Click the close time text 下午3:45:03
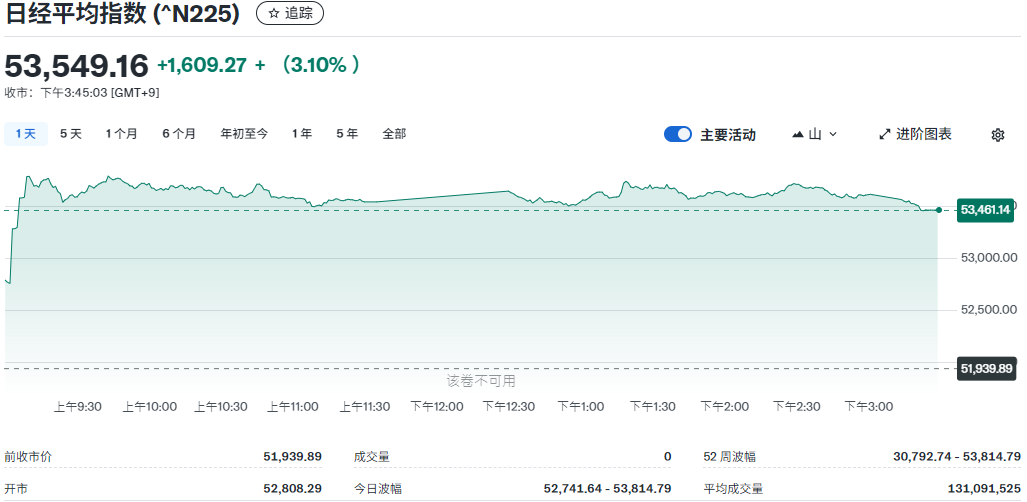Viewport: 1027px width, 502px height. coord(75,92)
